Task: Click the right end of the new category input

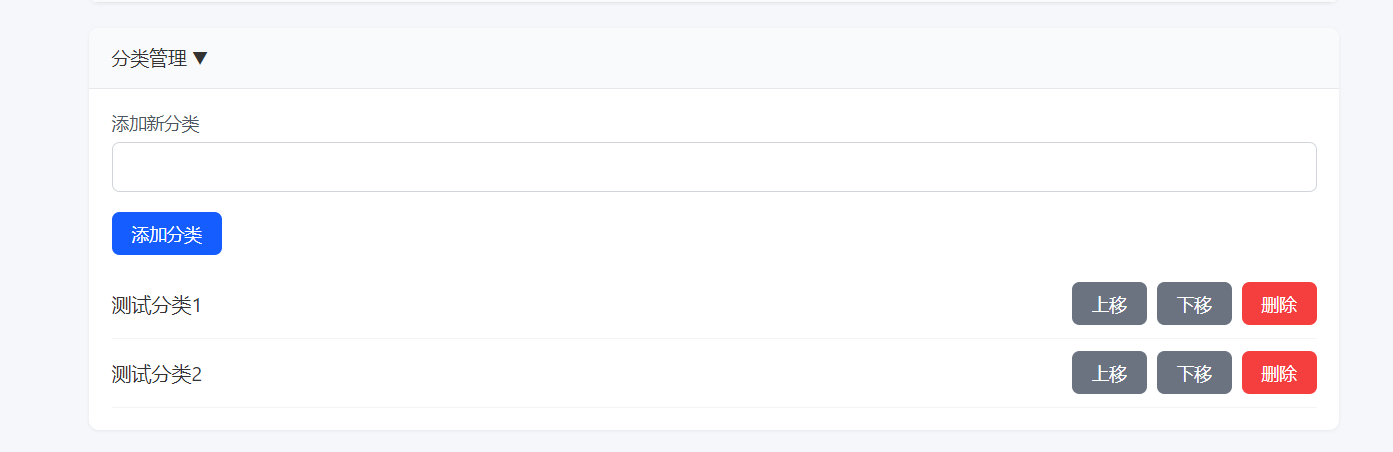Action: pos(1290,167)
